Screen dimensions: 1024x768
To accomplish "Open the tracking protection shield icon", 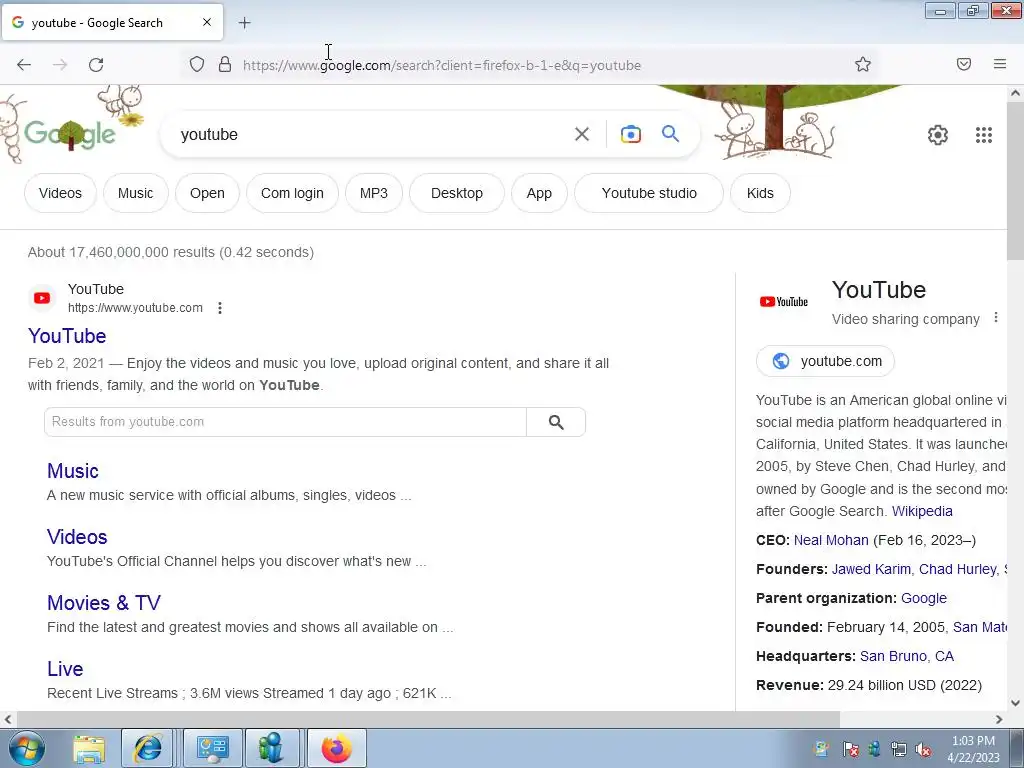I will (197, 64).
